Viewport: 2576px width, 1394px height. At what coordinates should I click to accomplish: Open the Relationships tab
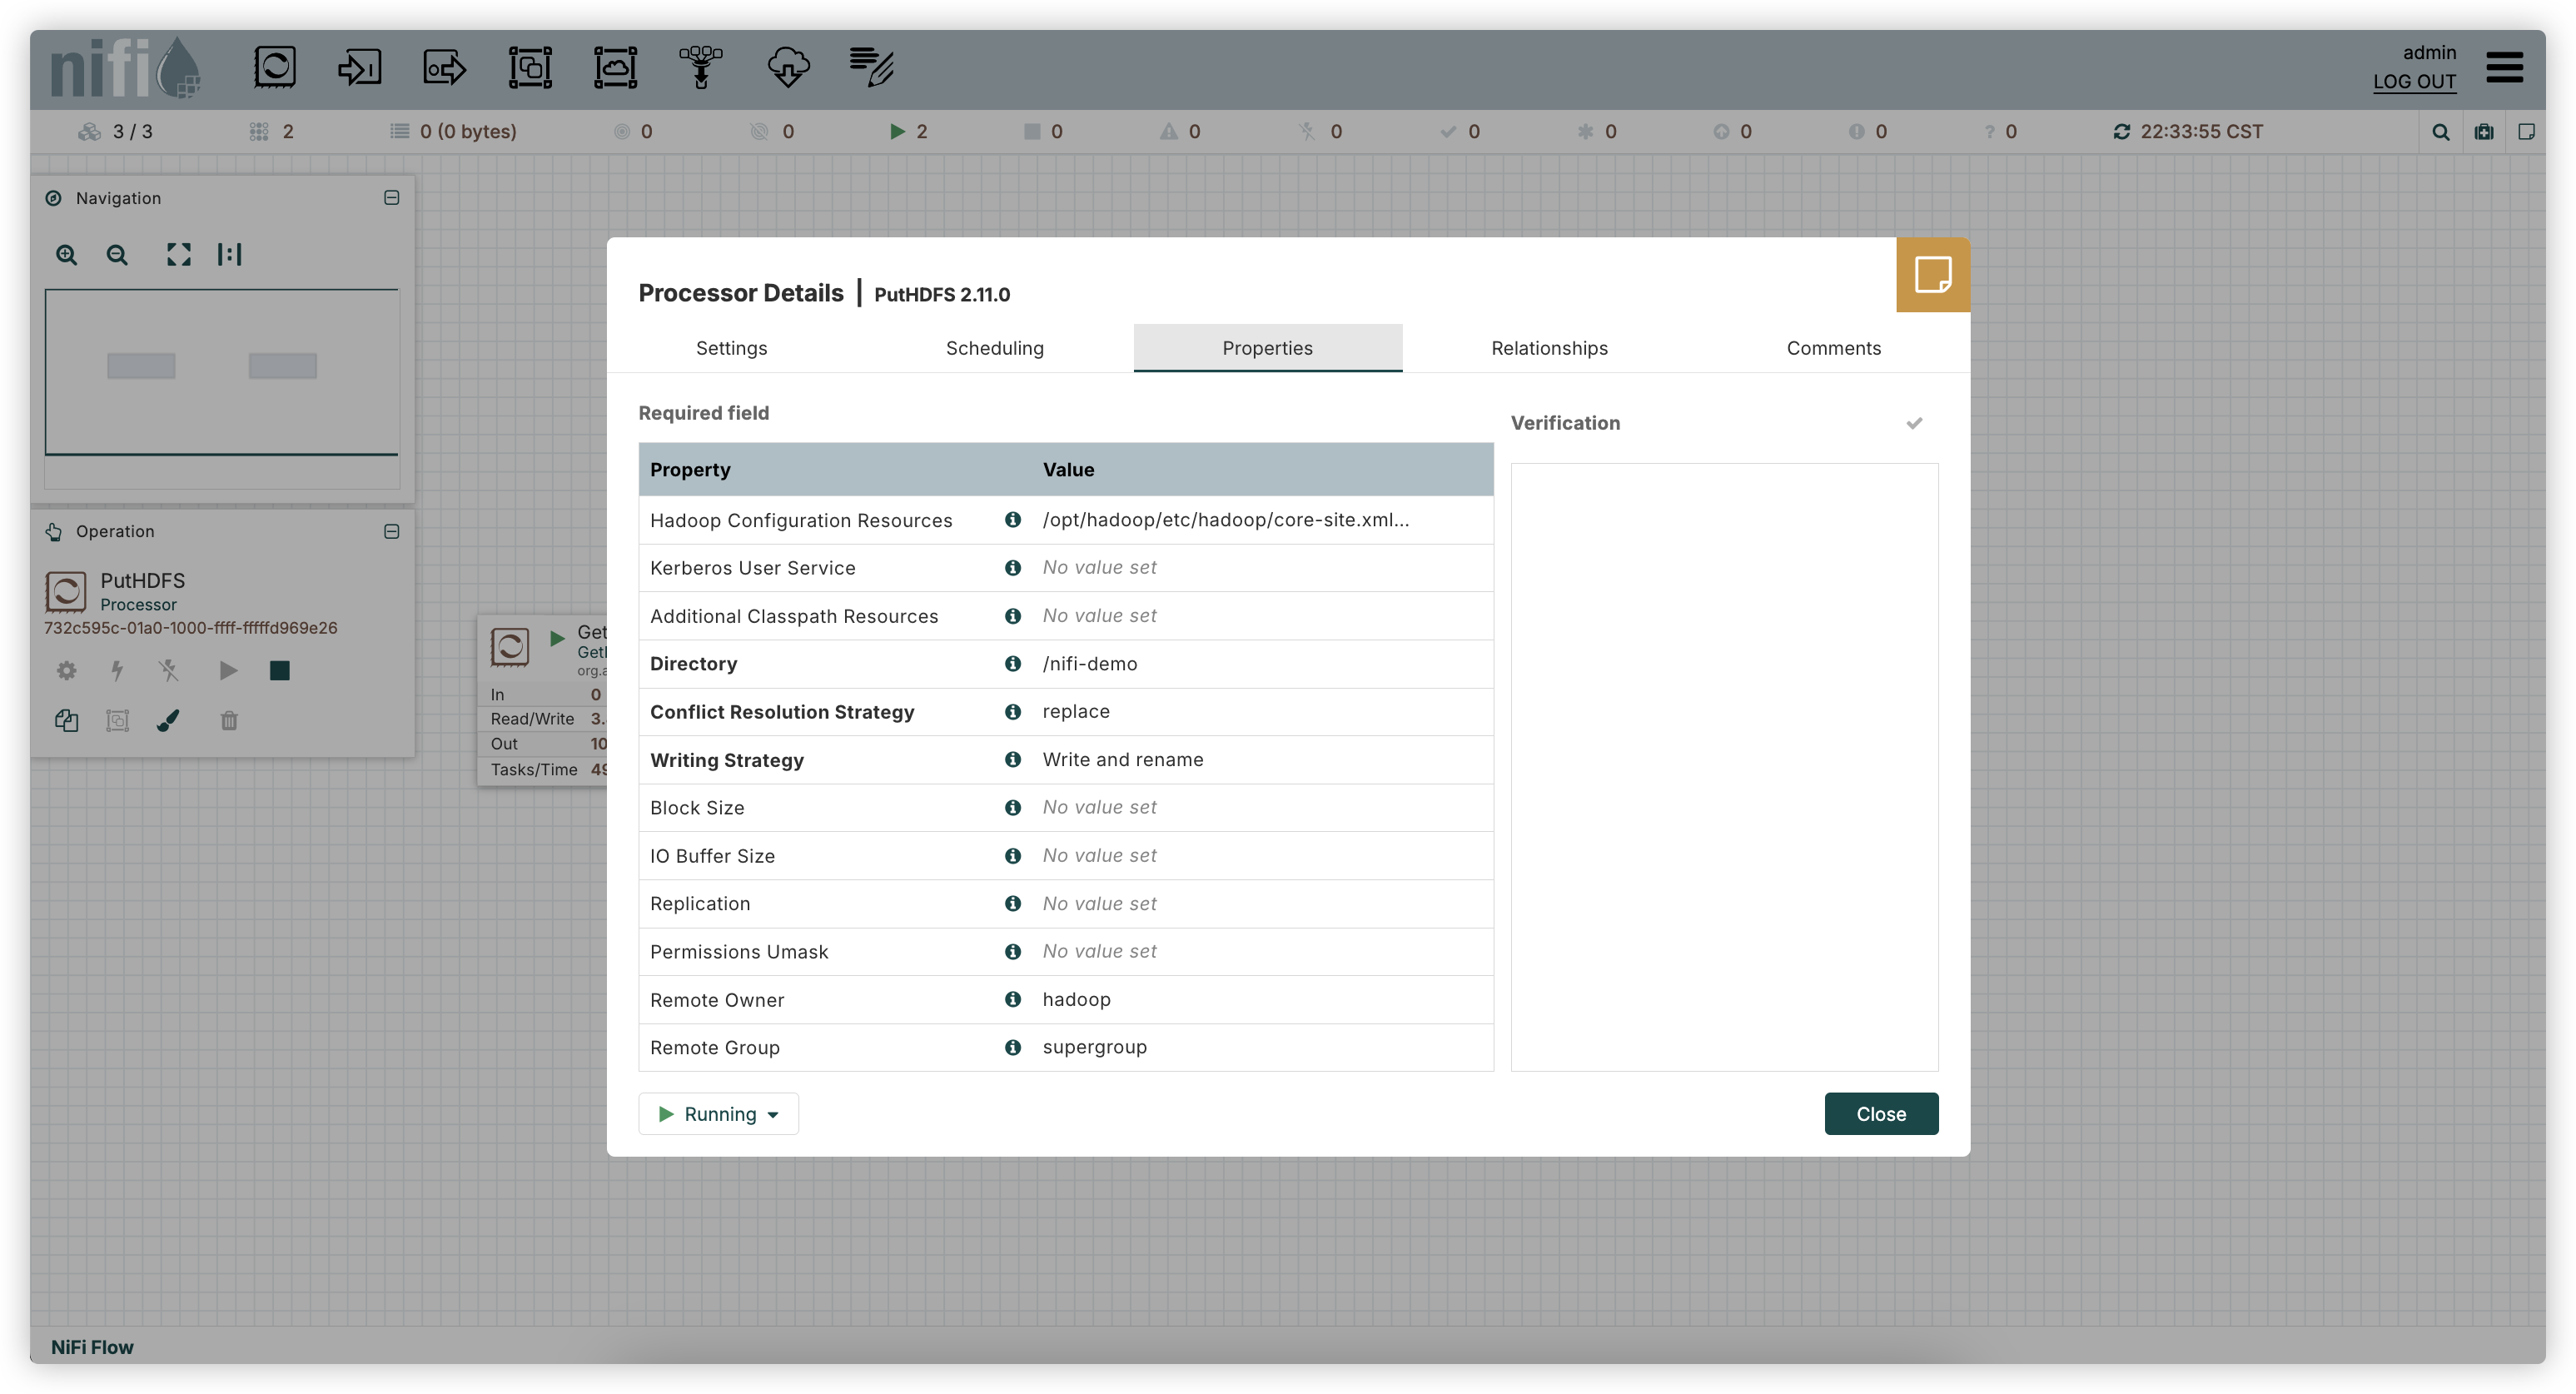pos(1549,348)
